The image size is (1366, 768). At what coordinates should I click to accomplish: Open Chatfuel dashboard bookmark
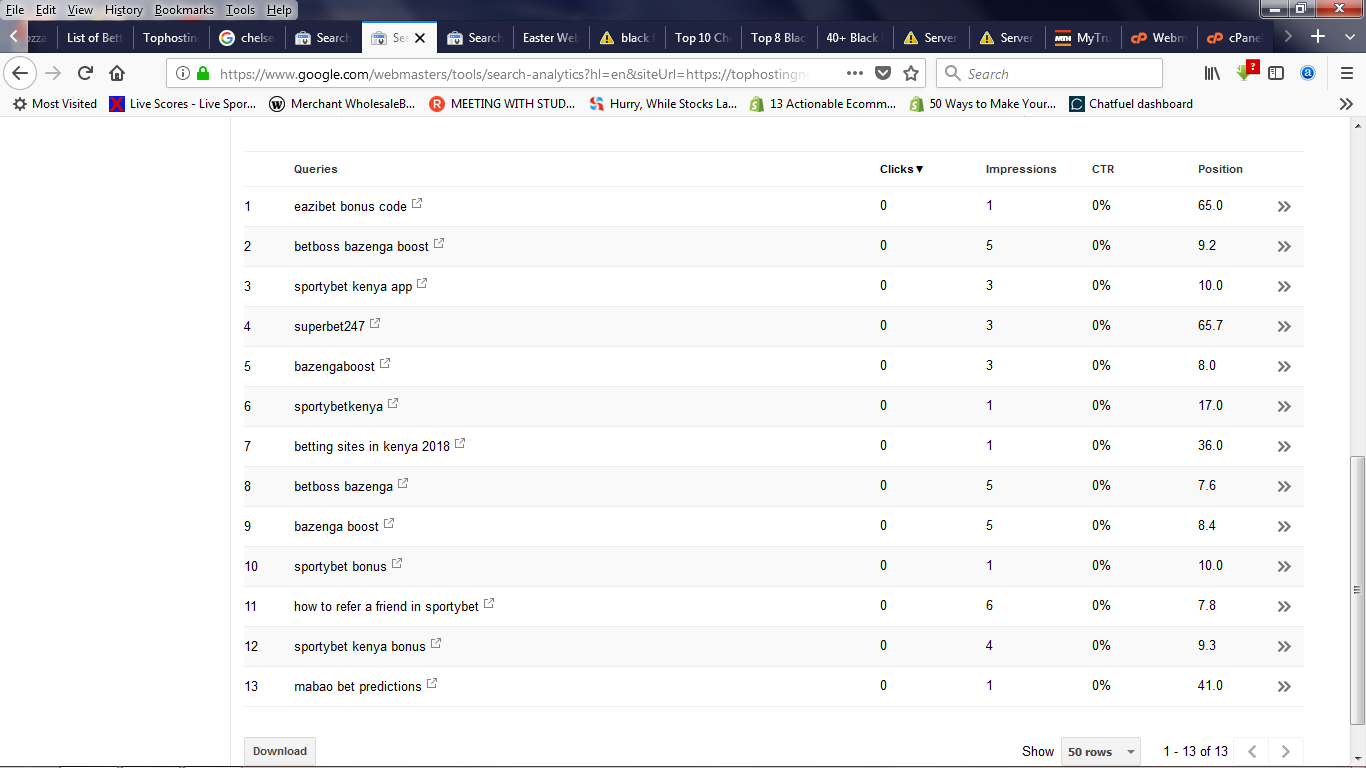point(1131,103)
